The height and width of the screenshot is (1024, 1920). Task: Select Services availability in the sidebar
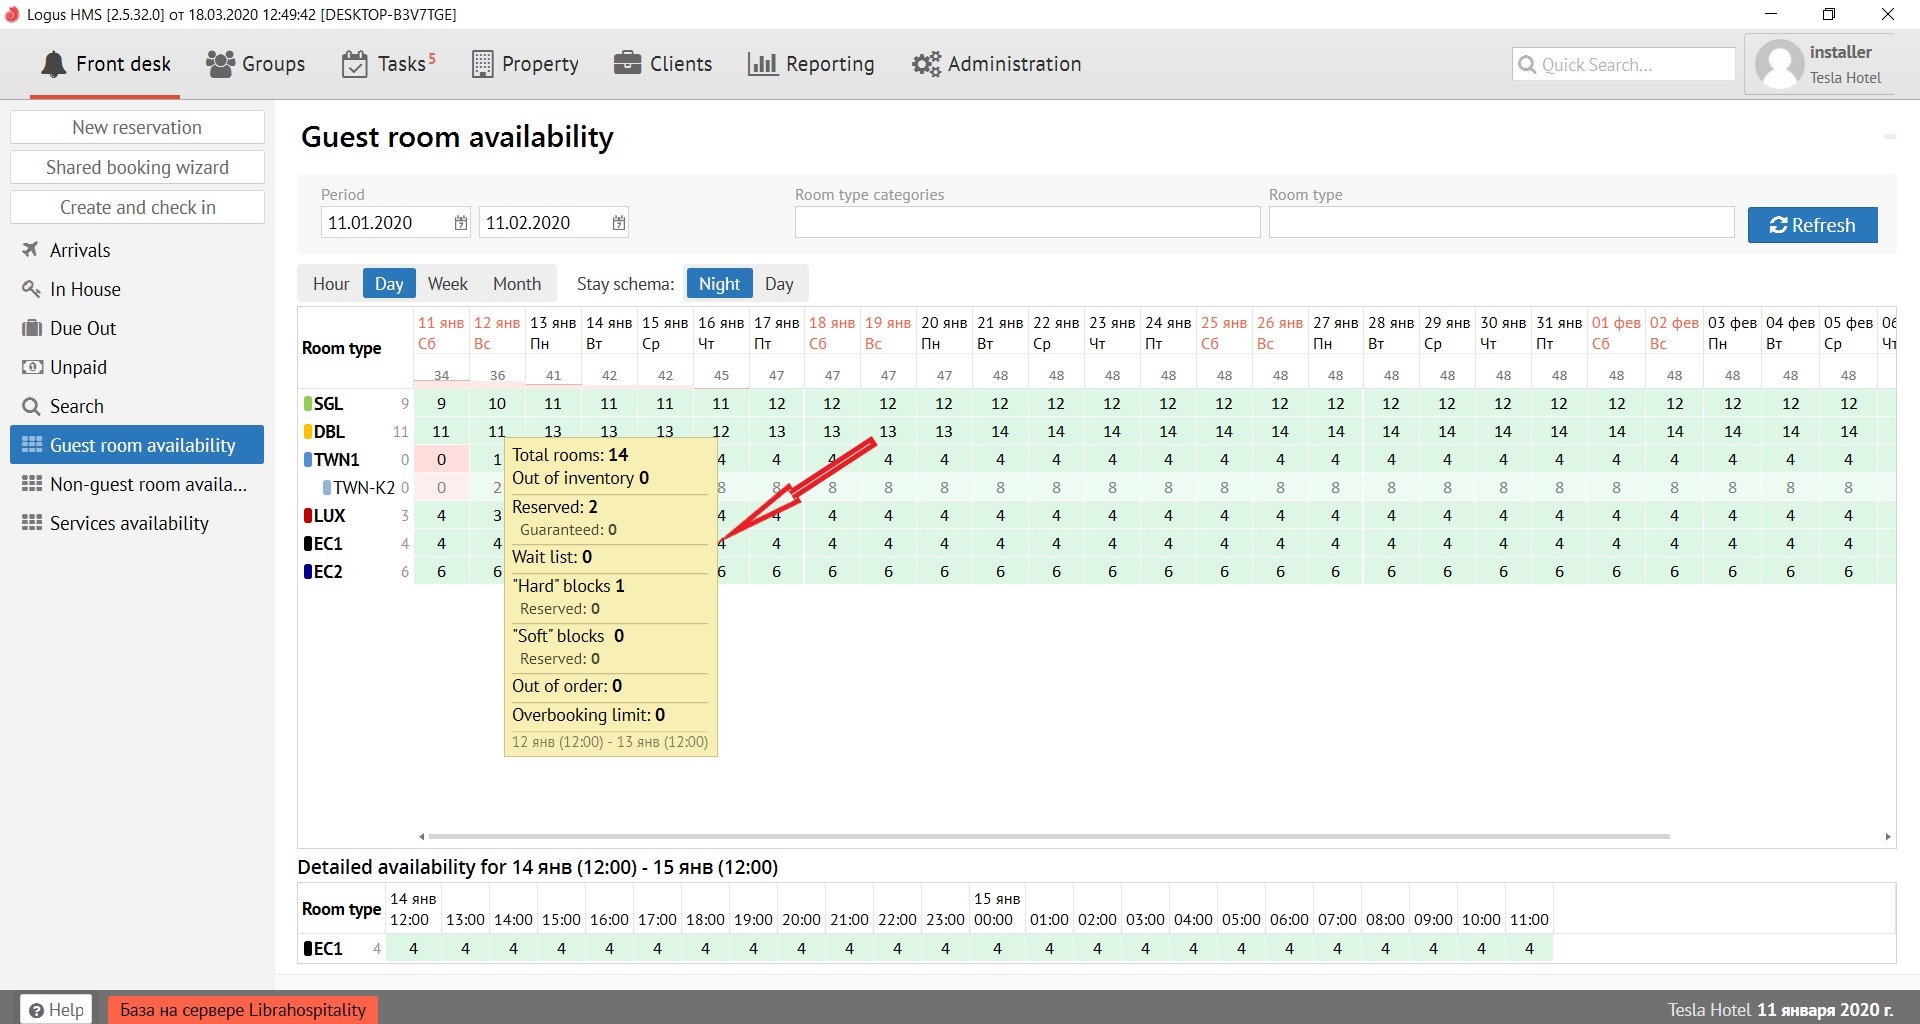coord(129,523)
